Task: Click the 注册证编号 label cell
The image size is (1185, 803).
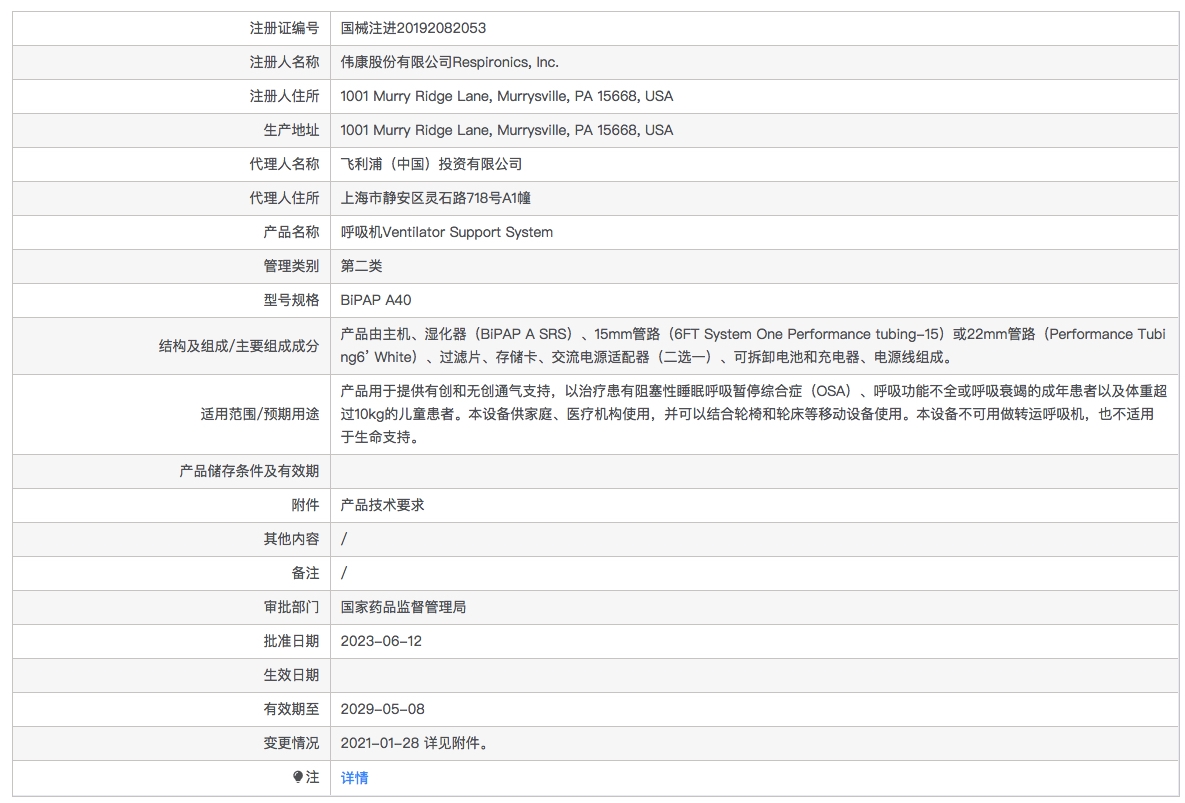Action: 172,28
